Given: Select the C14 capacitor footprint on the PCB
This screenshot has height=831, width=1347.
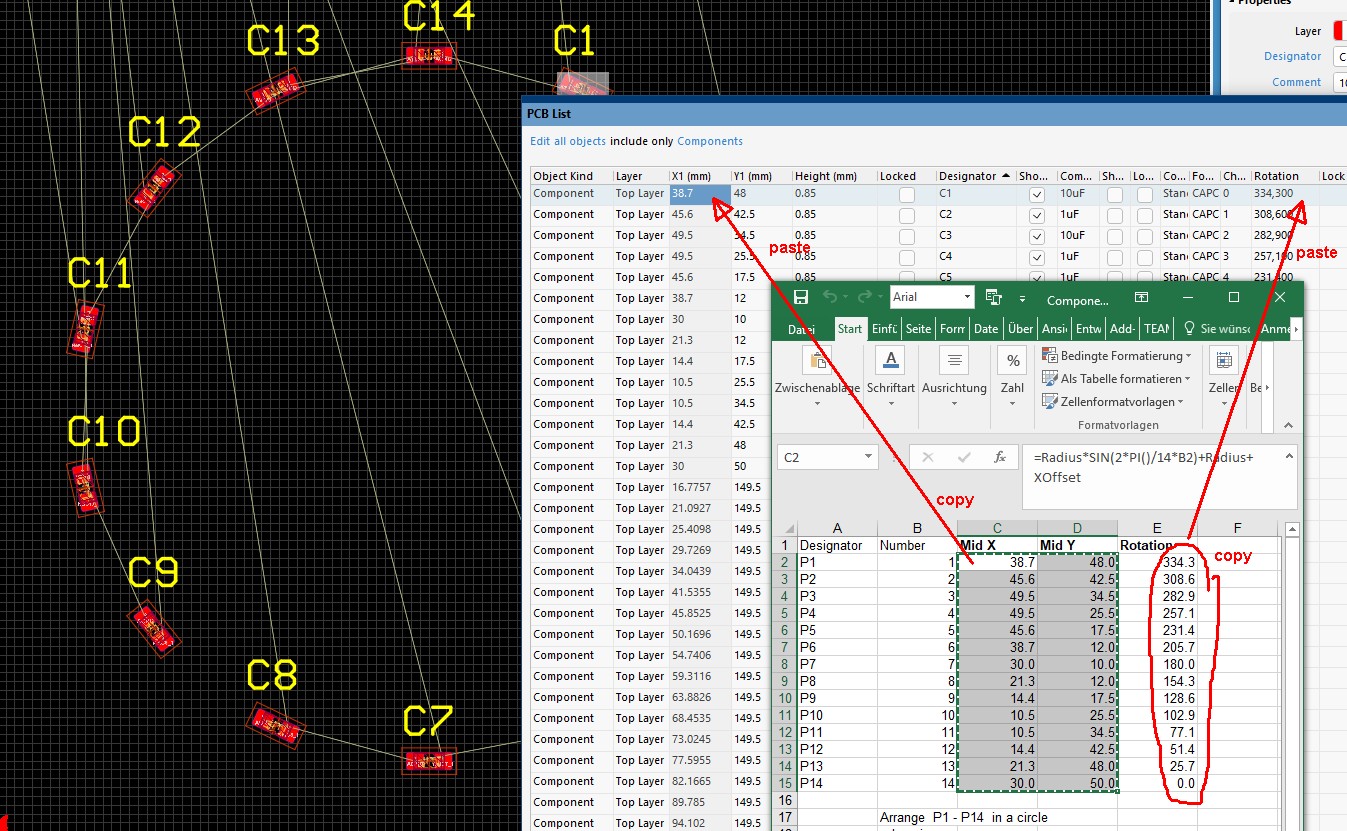Looking at the screenshot, I should click(x=429, y=55).
